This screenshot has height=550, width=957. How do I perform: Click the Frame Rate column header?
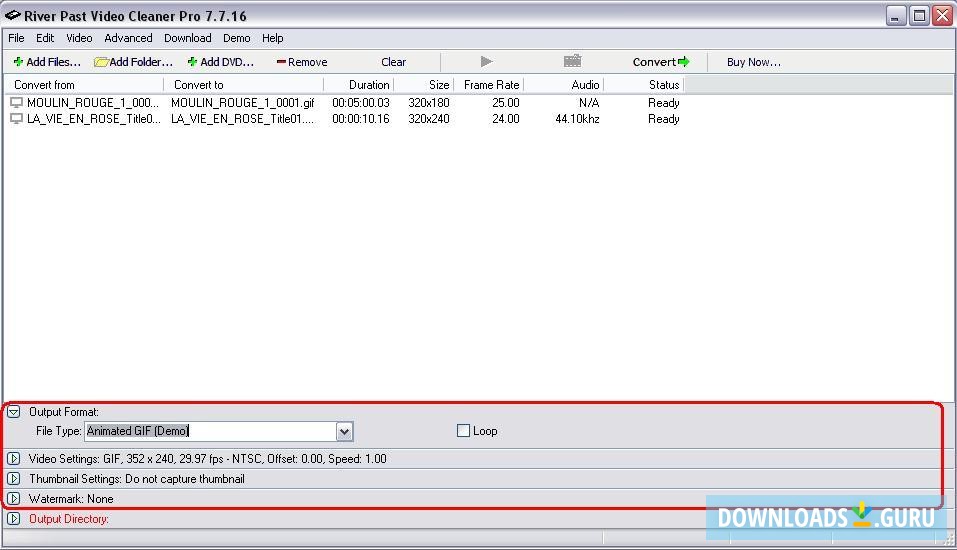tap(488, 85)
